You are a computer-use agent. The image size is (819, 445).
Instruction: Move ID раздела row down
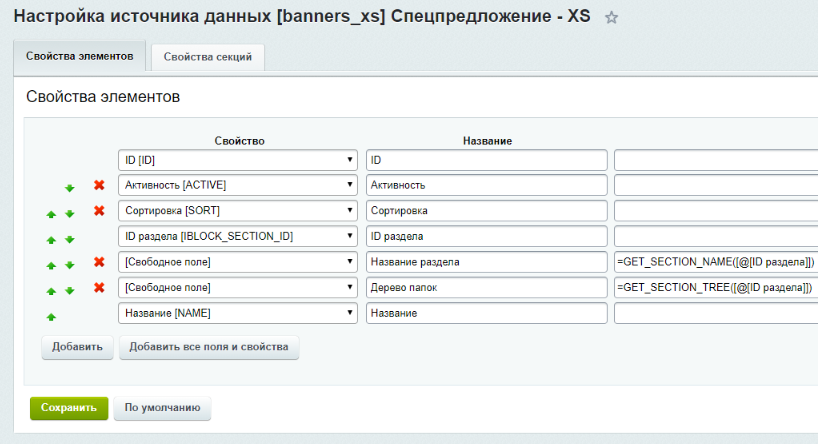(70, 239)
